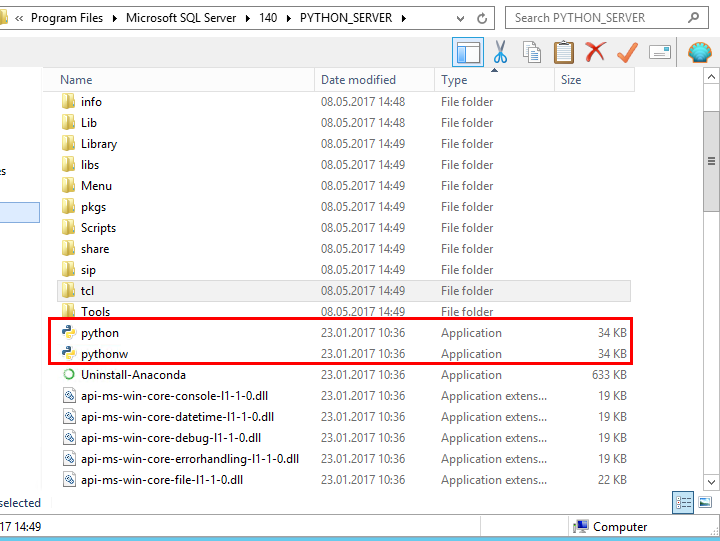
Task: Select the python application icon
Action: [69, 332]
